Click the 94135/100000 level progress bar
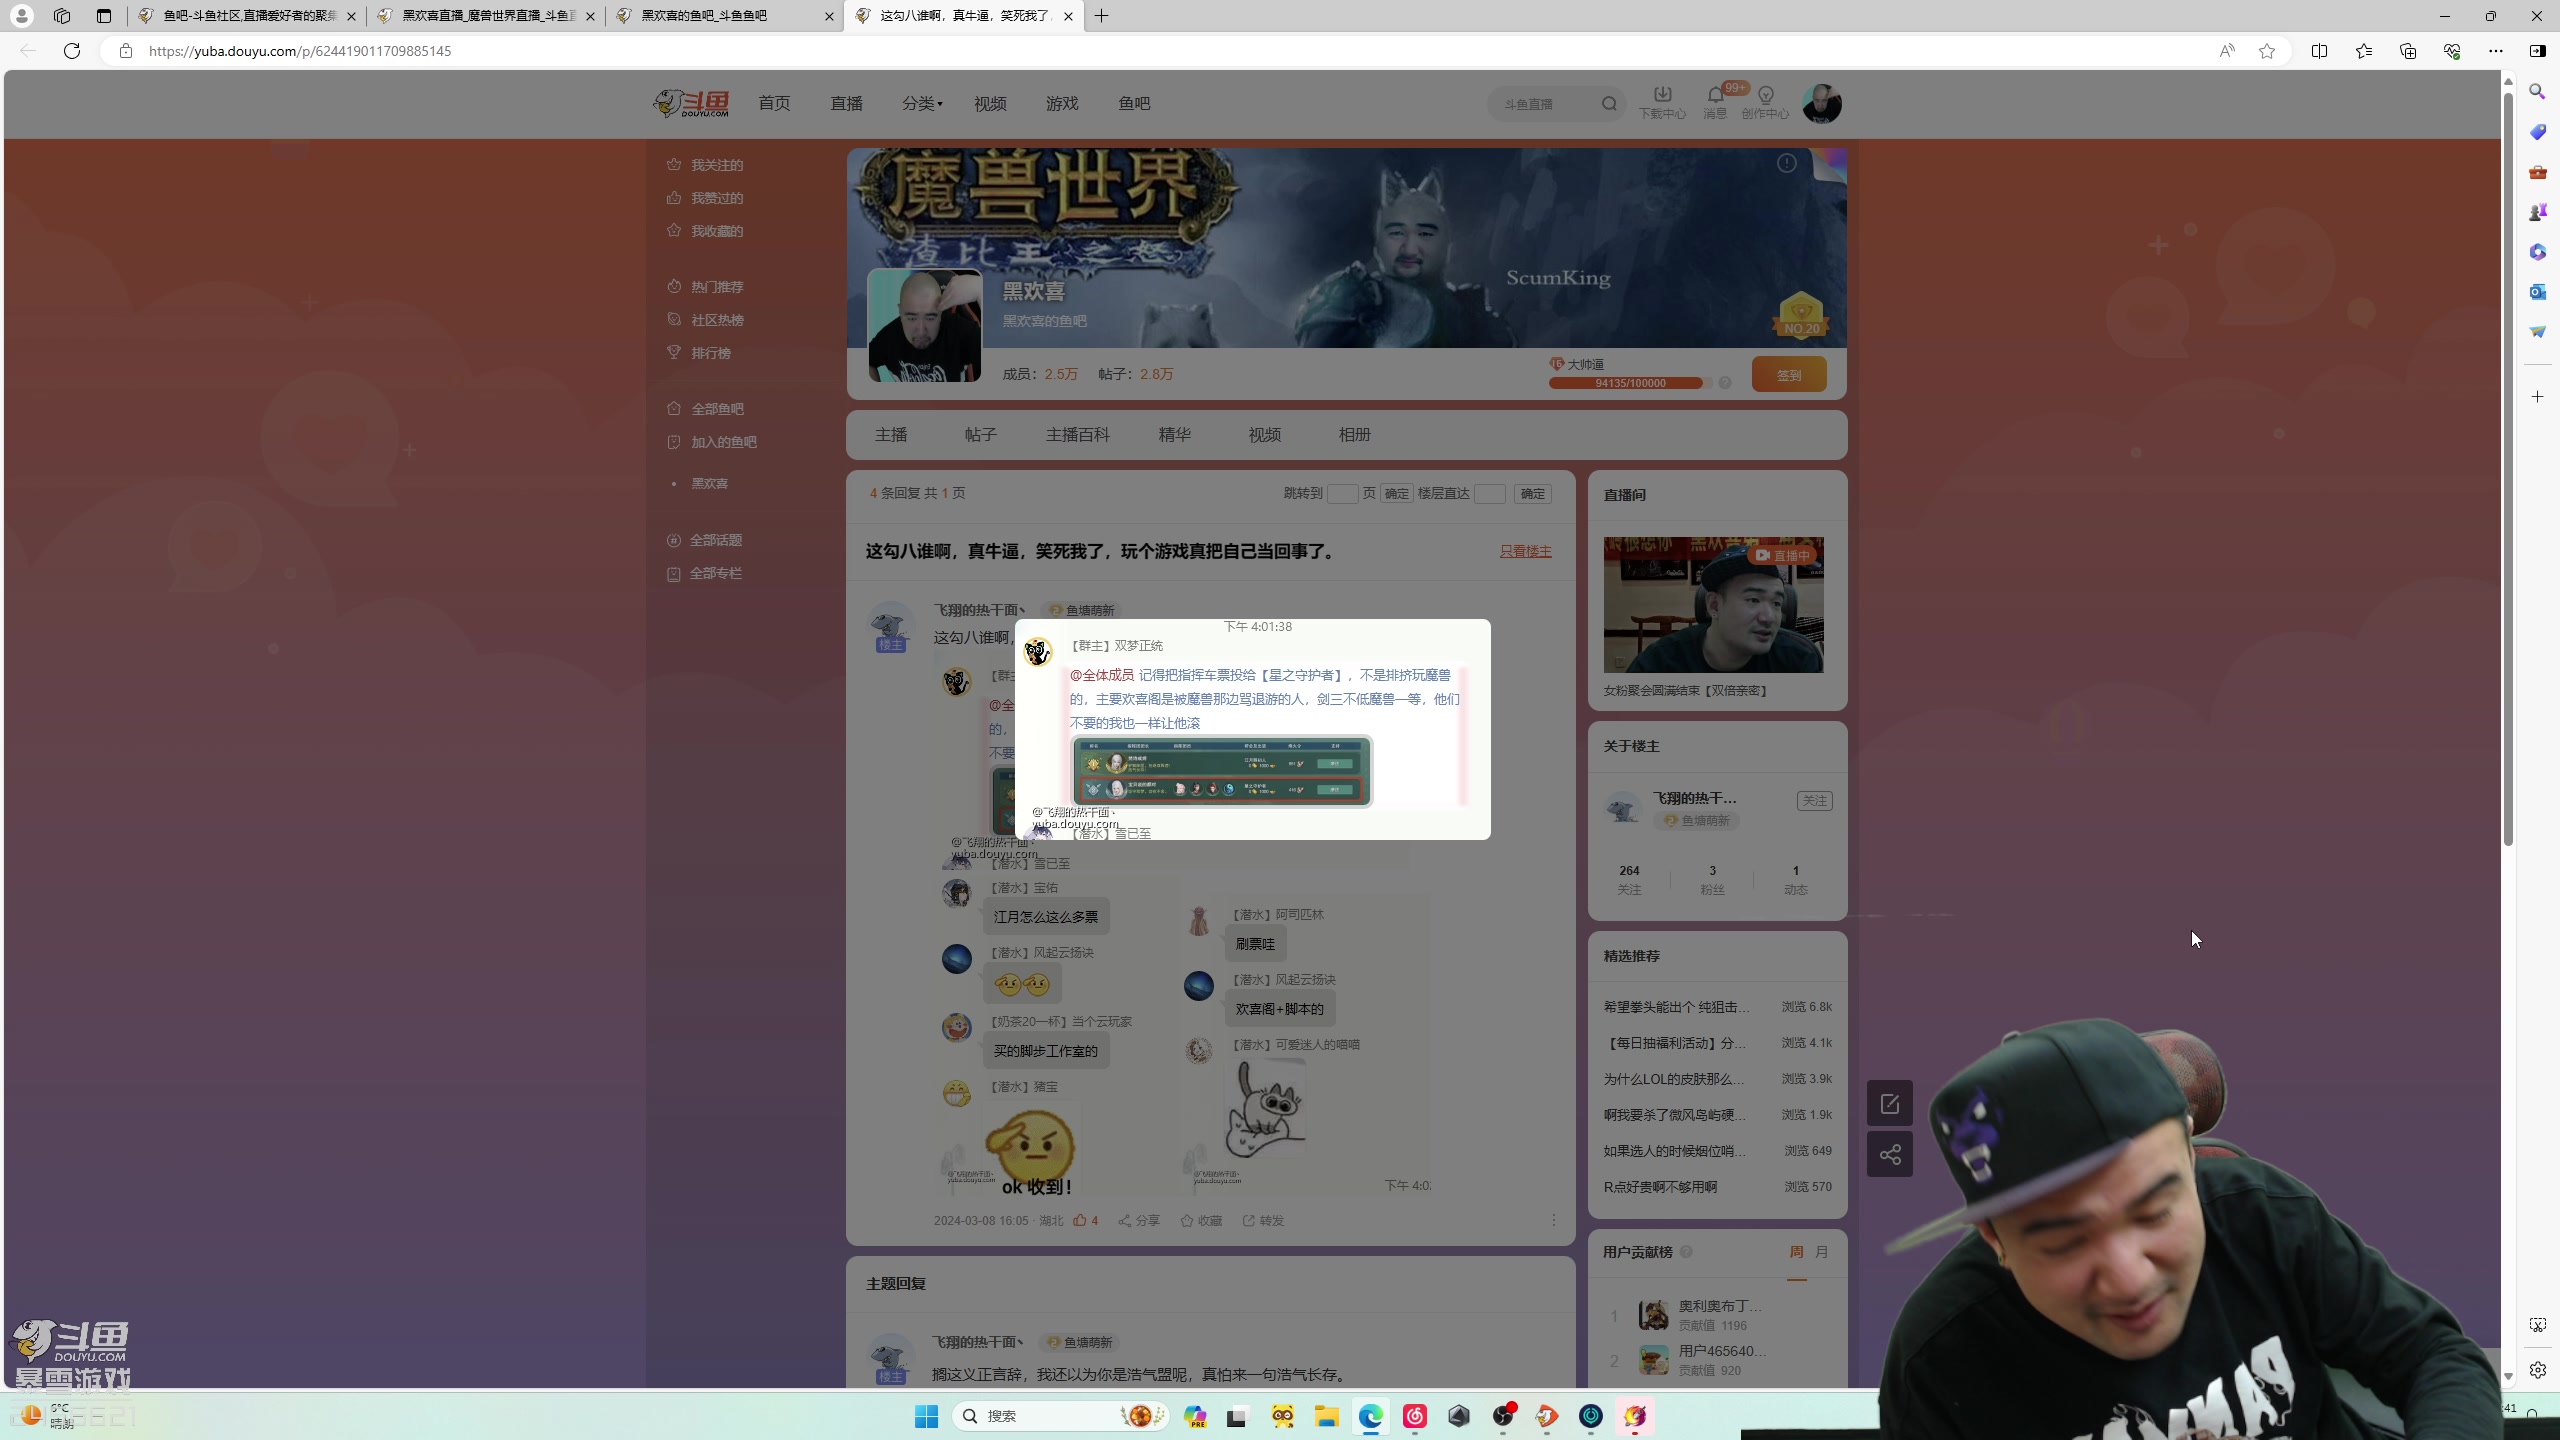Screen dimensions: 2560x1440 1630,383
